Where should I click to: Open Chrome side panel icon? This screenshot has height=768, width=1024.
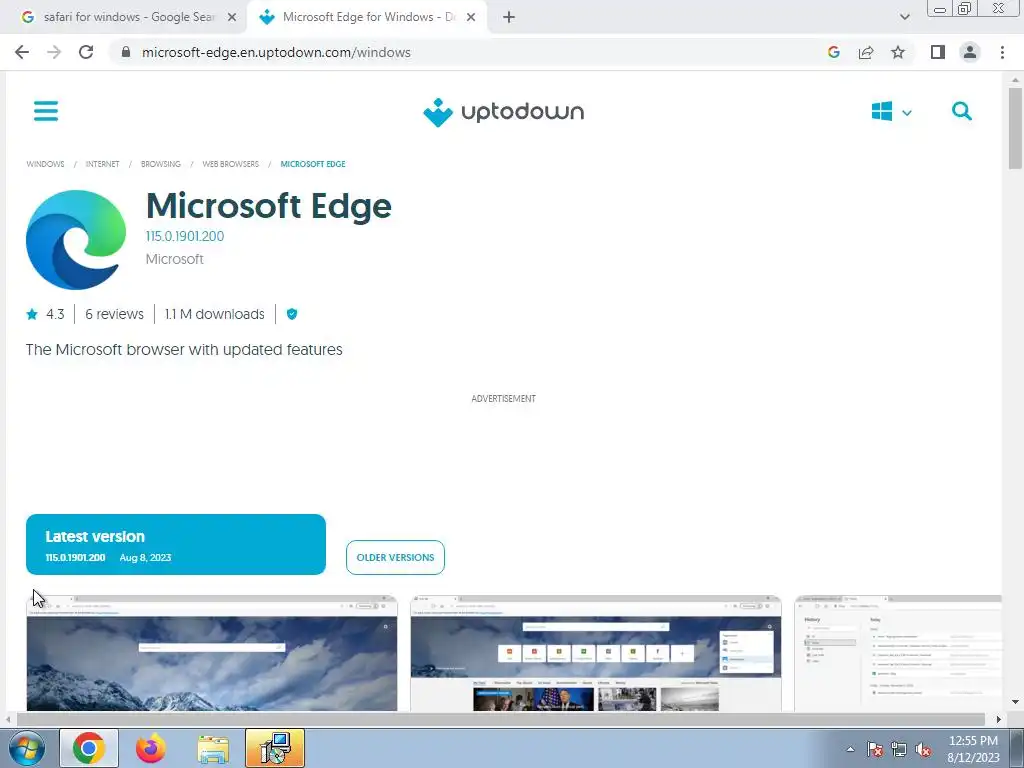click(938, 52)
